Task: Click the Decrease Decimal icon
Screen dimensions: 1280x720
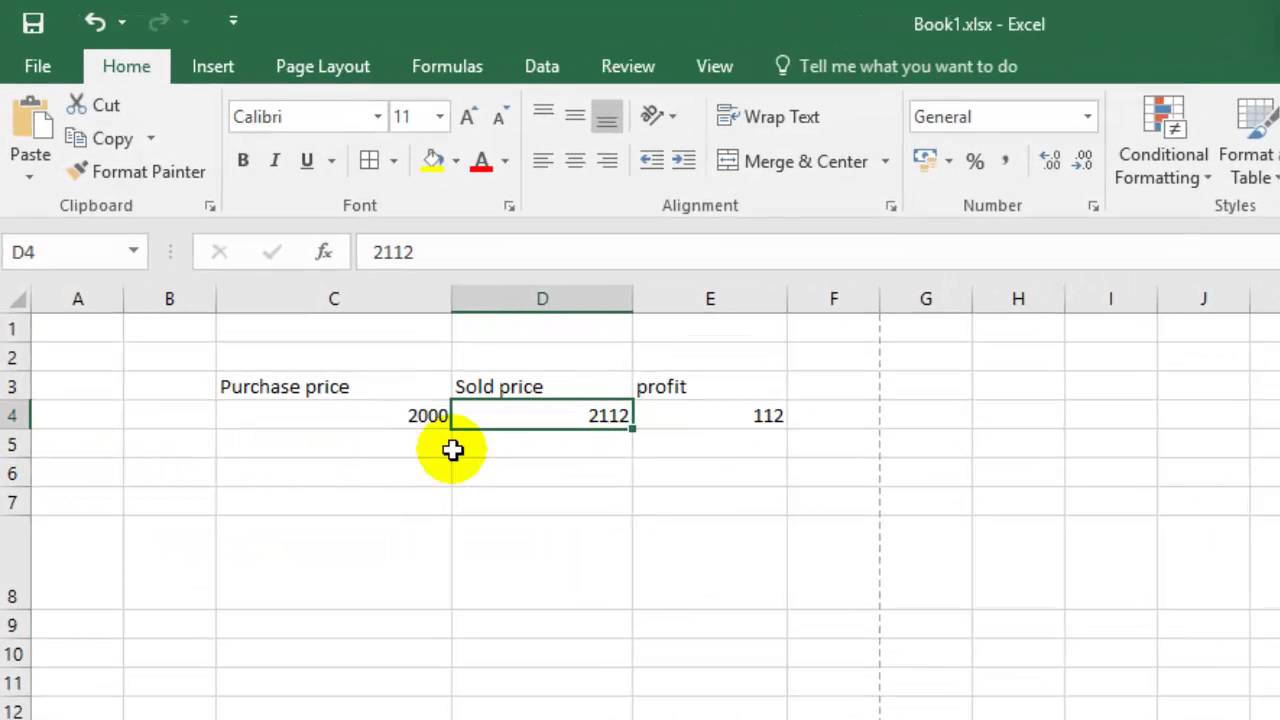Action: 1082,160
